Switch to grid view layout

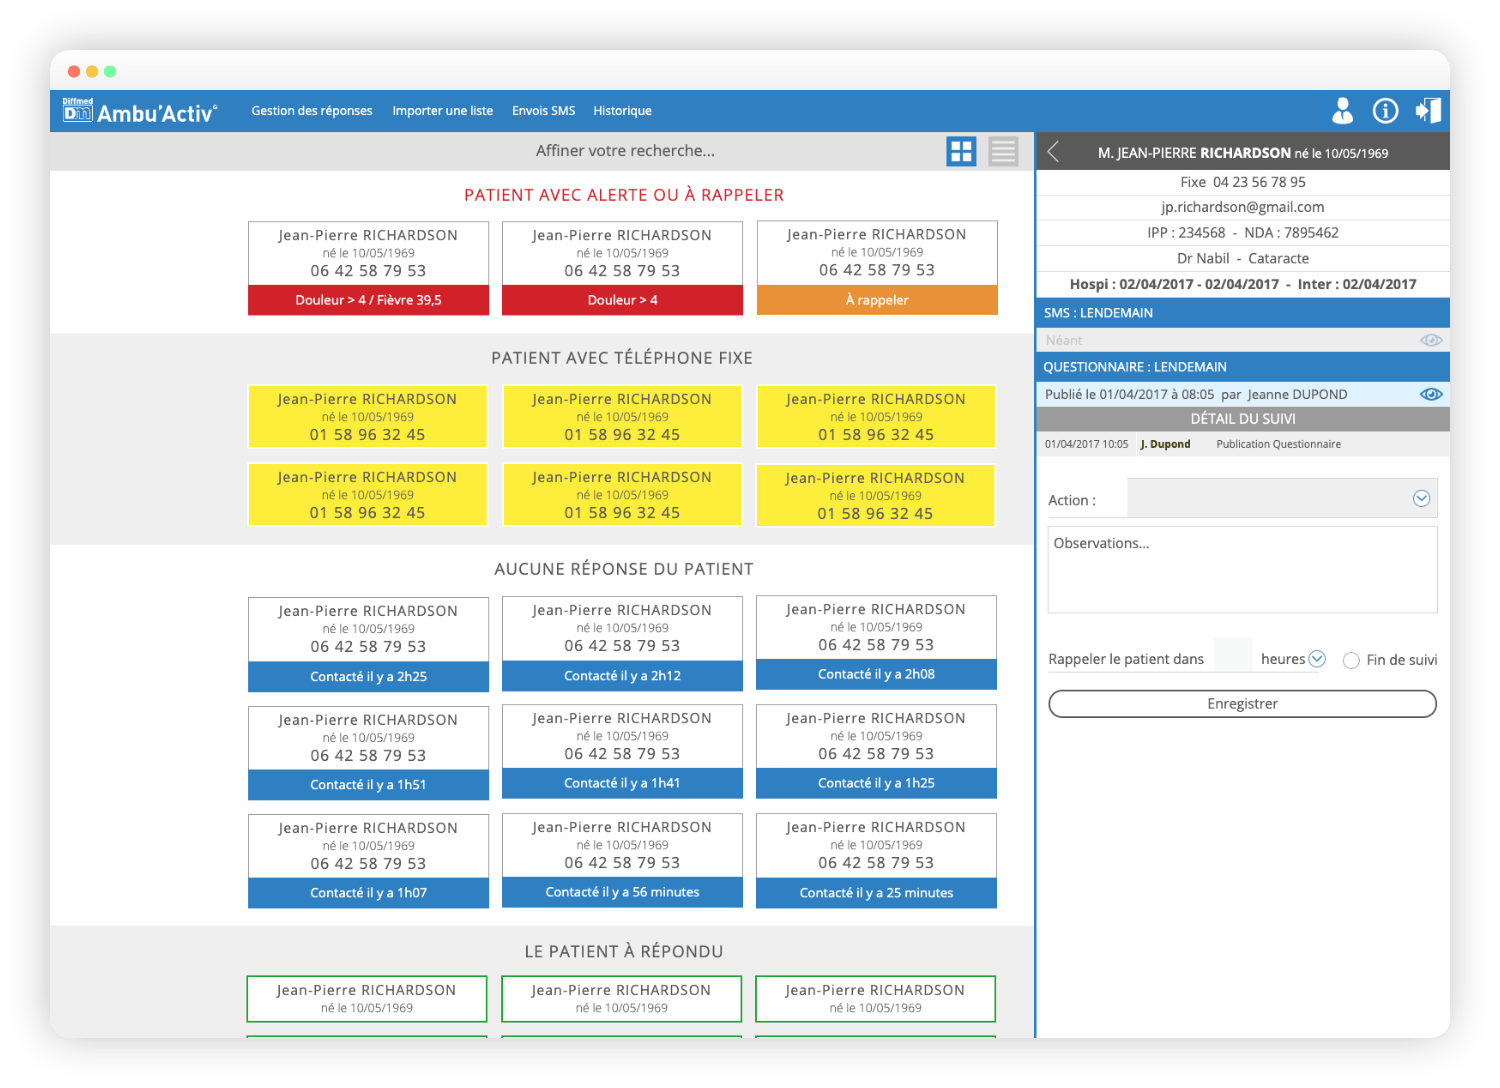[961, 151]
